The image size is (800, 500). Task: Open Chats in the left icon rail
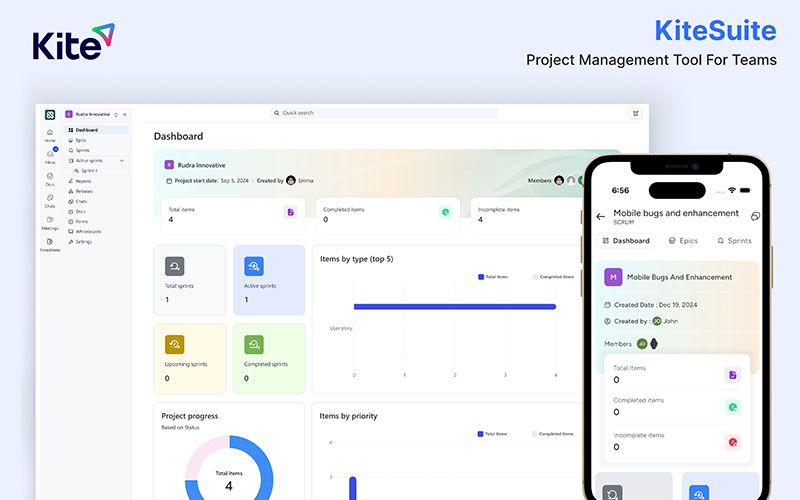50,201
